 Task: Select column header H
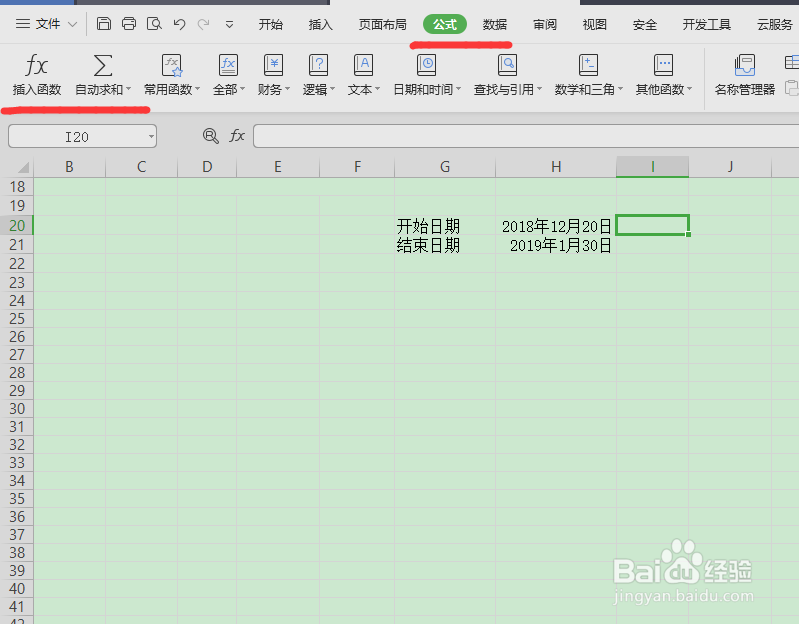coord(556,167)
